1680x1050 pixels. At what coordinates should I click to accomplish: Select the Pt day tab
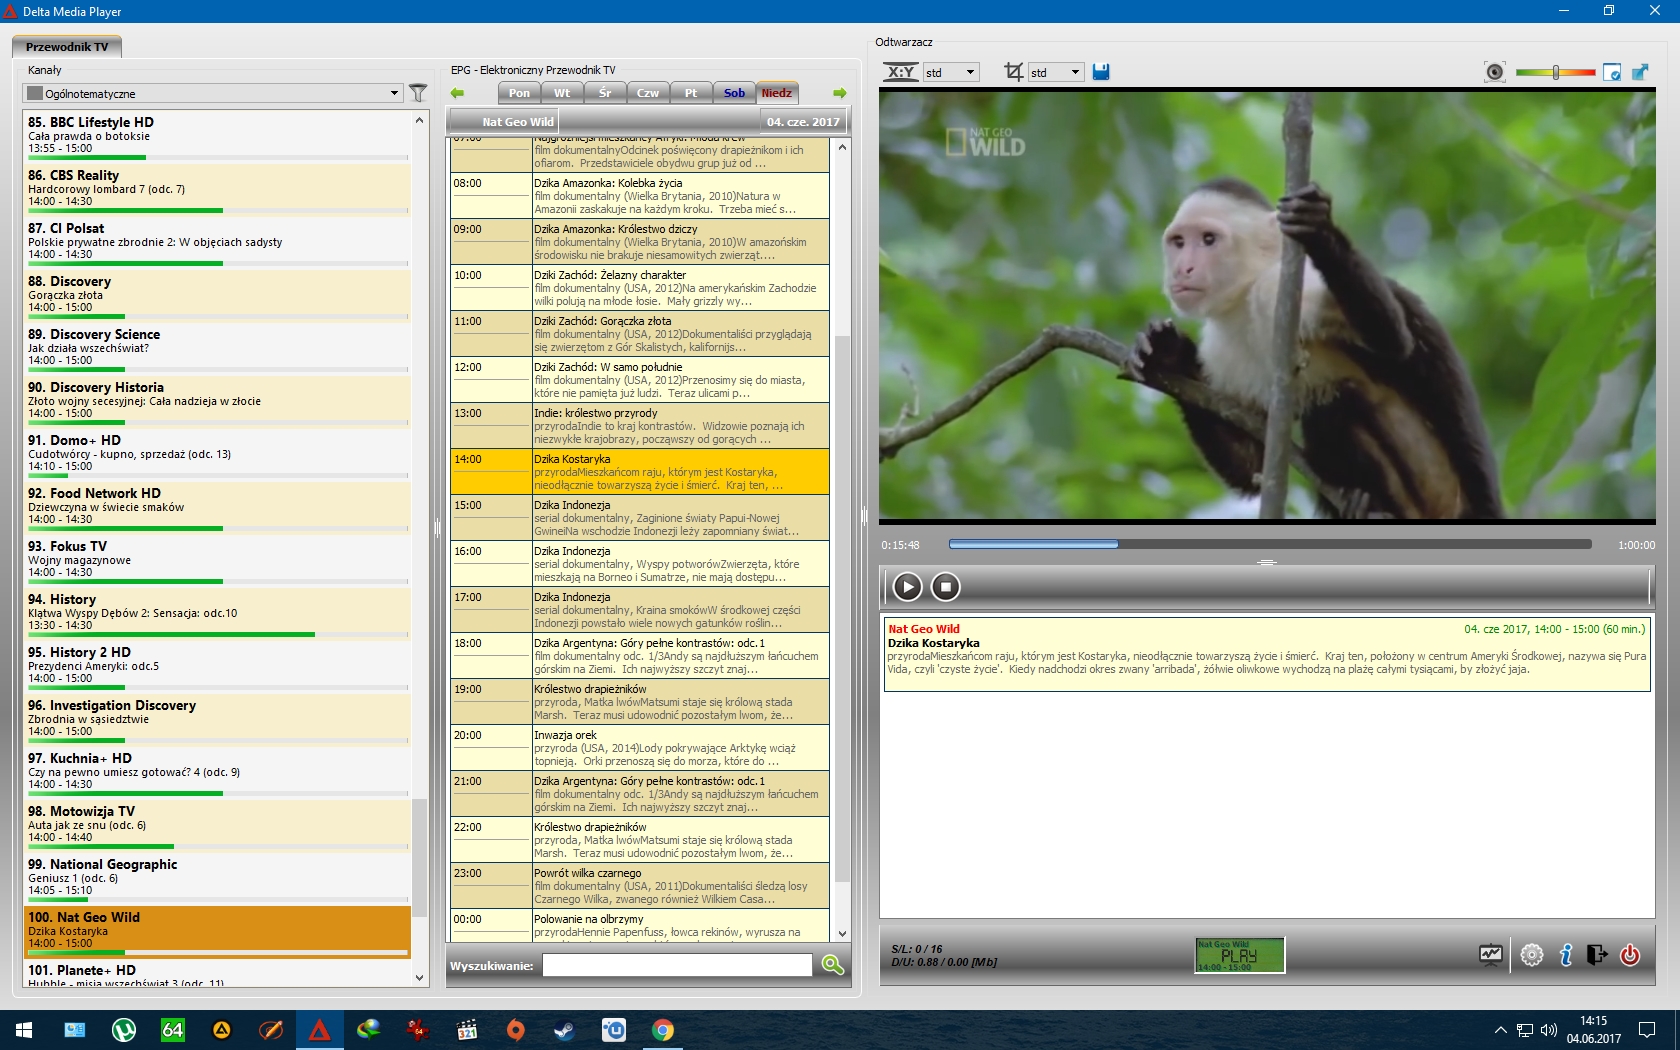pyautogui.click(x=691, y=93)
